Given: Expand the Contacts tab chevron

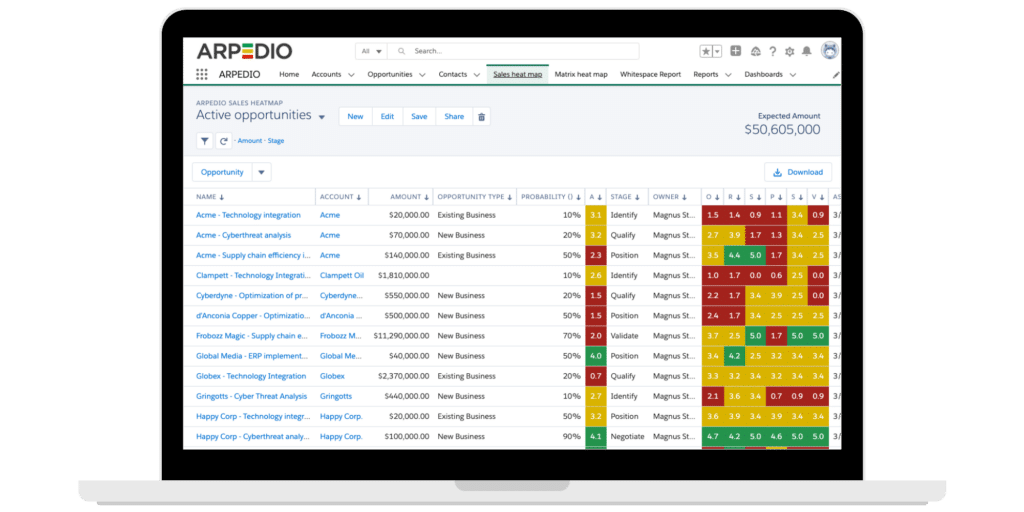Looking at the screenshot, I should coord(477,75).
